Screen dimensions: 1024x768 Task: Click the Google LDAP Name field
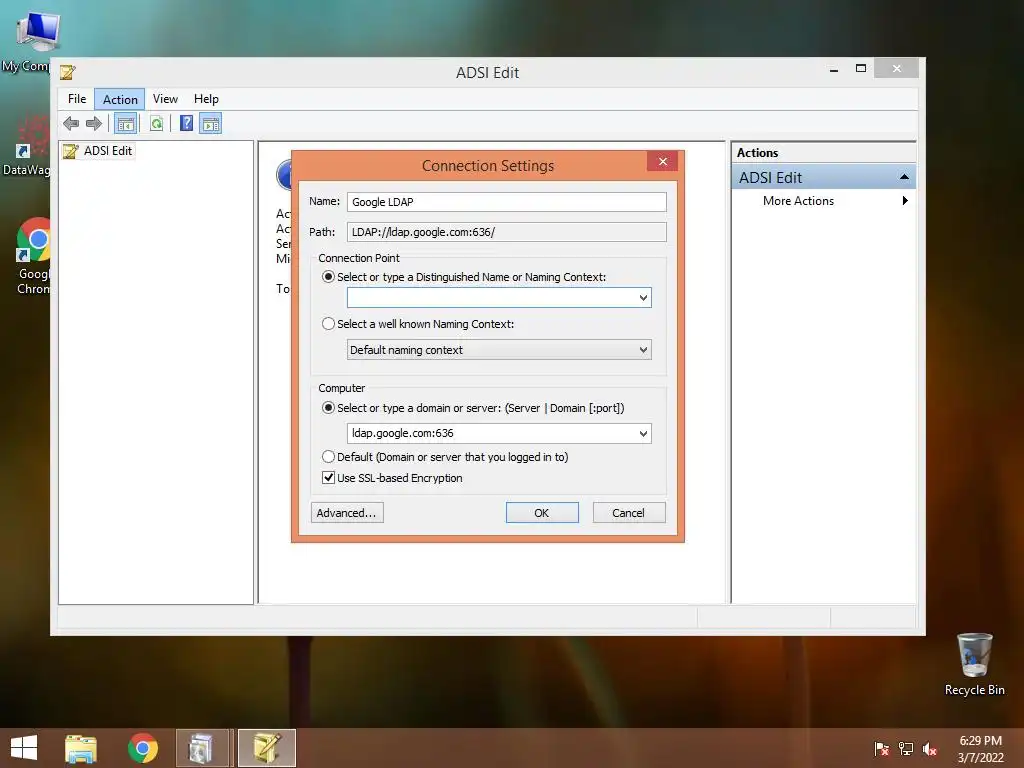tap(507, 202)
